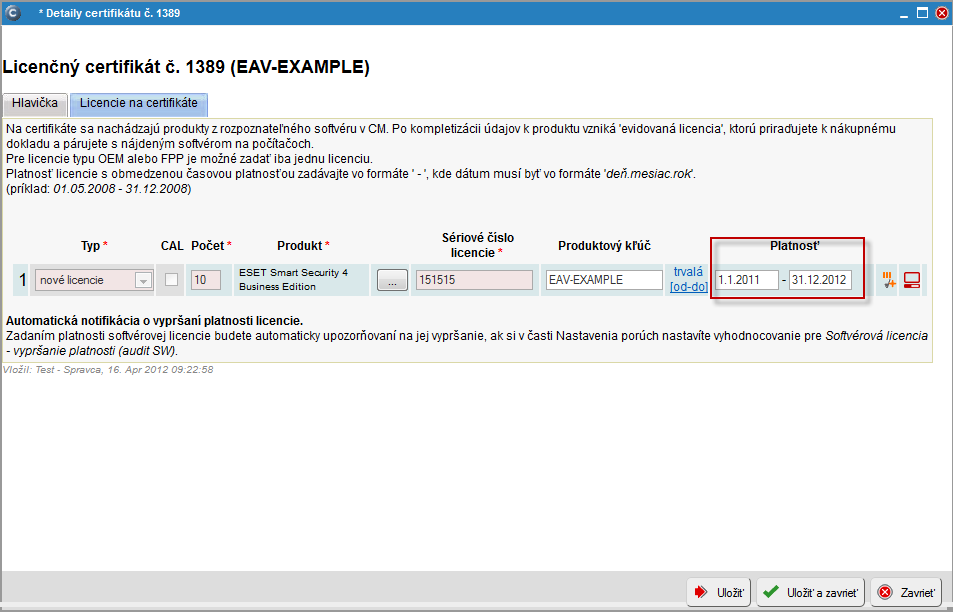Viewport: 953px width, 612px height.
Task: Click the application logo in the title bar
Action: pyautogui.click(x=12, y=13)
